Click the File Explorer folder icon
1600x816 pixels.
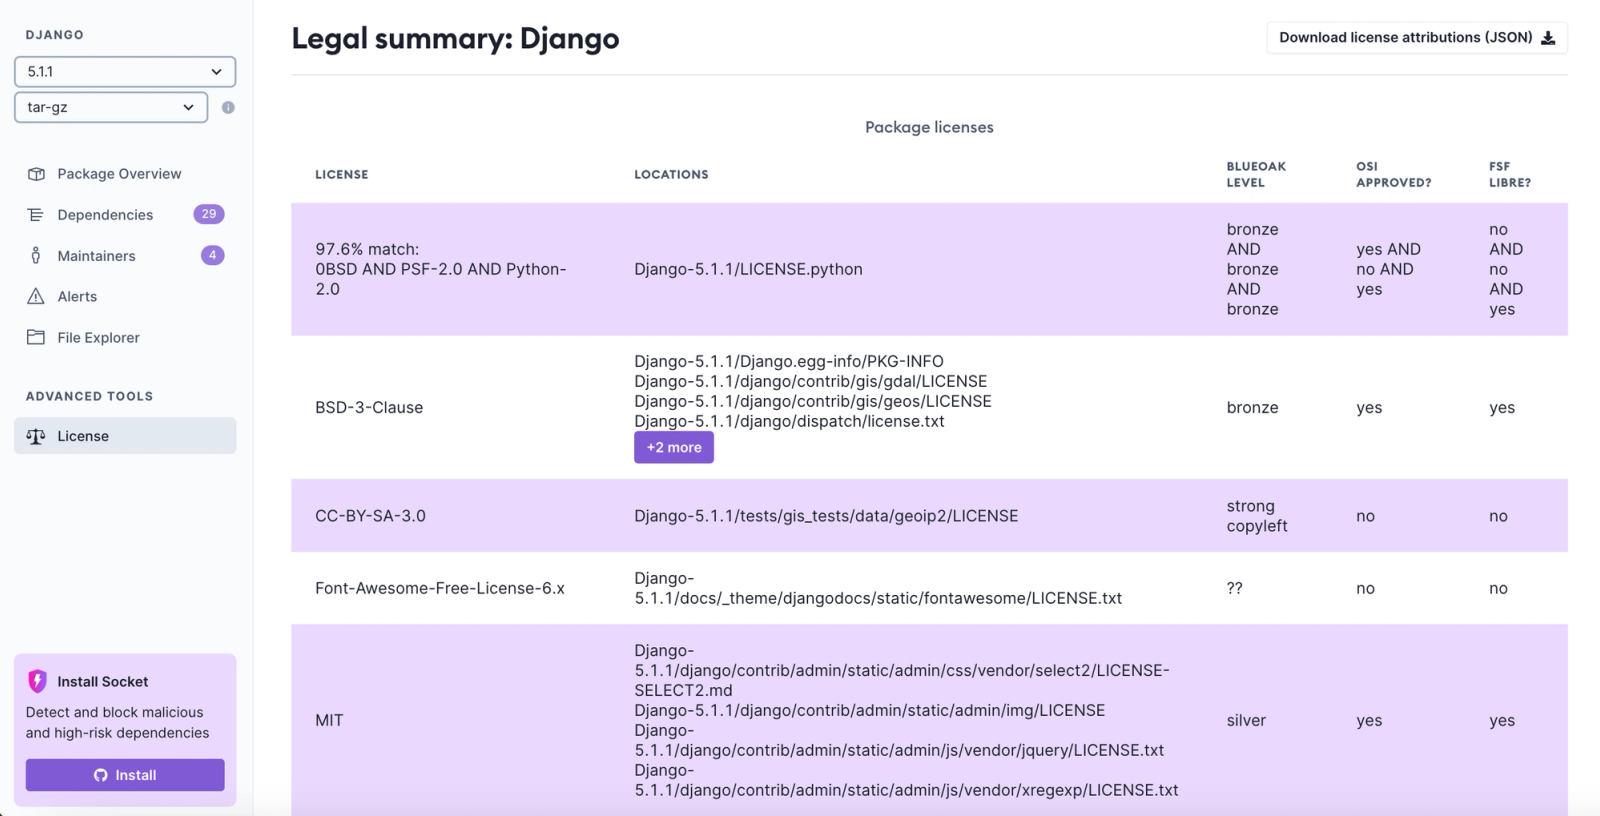click(x=36, y=338)
